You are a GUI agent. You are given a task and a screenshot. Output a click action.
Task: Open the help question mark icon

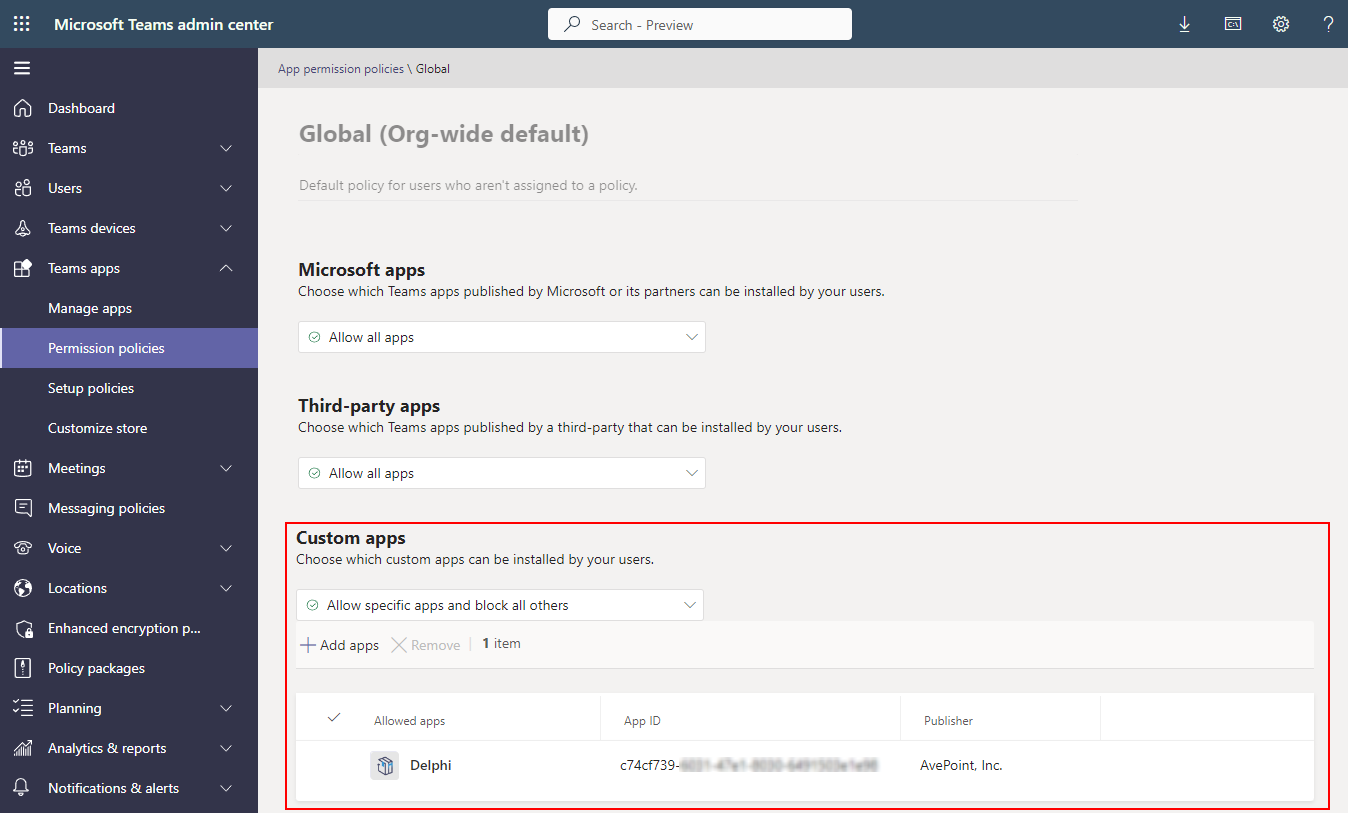[1329, 24]
